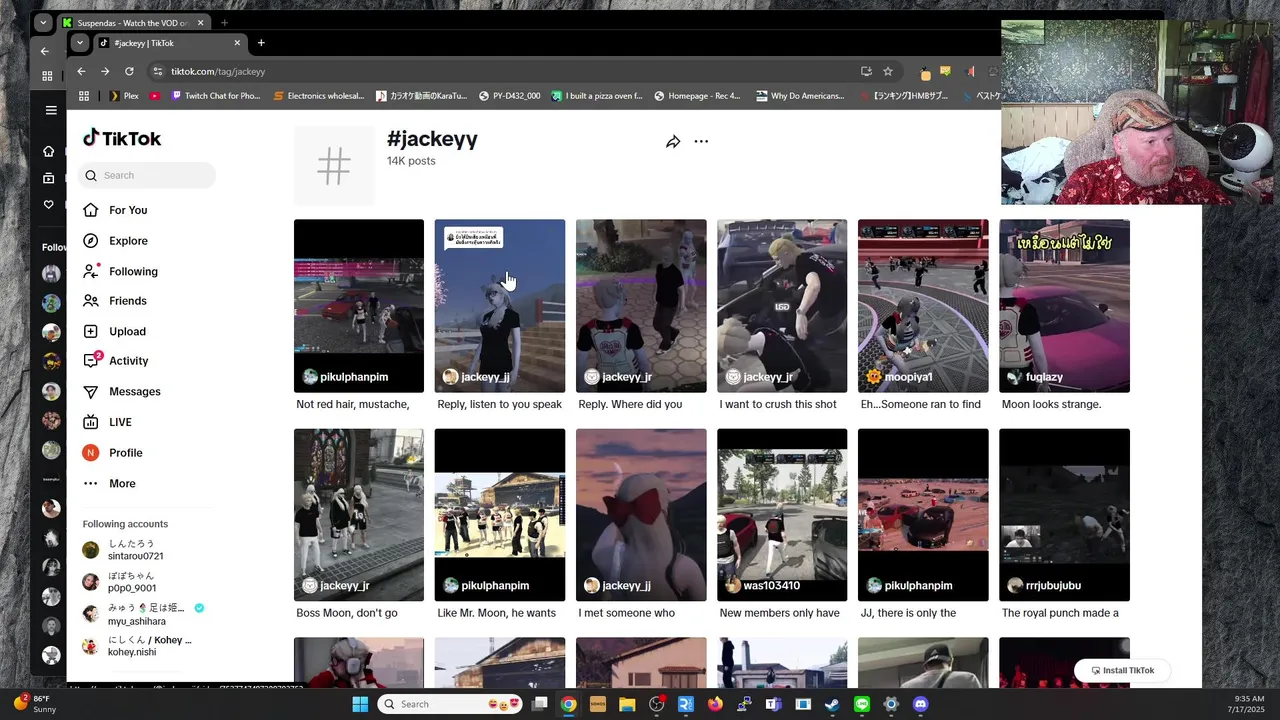The image size is (1280, 720).
Task: Click the share arrow for #jackeyy
Action: pyautogui.click(x=673, y=142)
